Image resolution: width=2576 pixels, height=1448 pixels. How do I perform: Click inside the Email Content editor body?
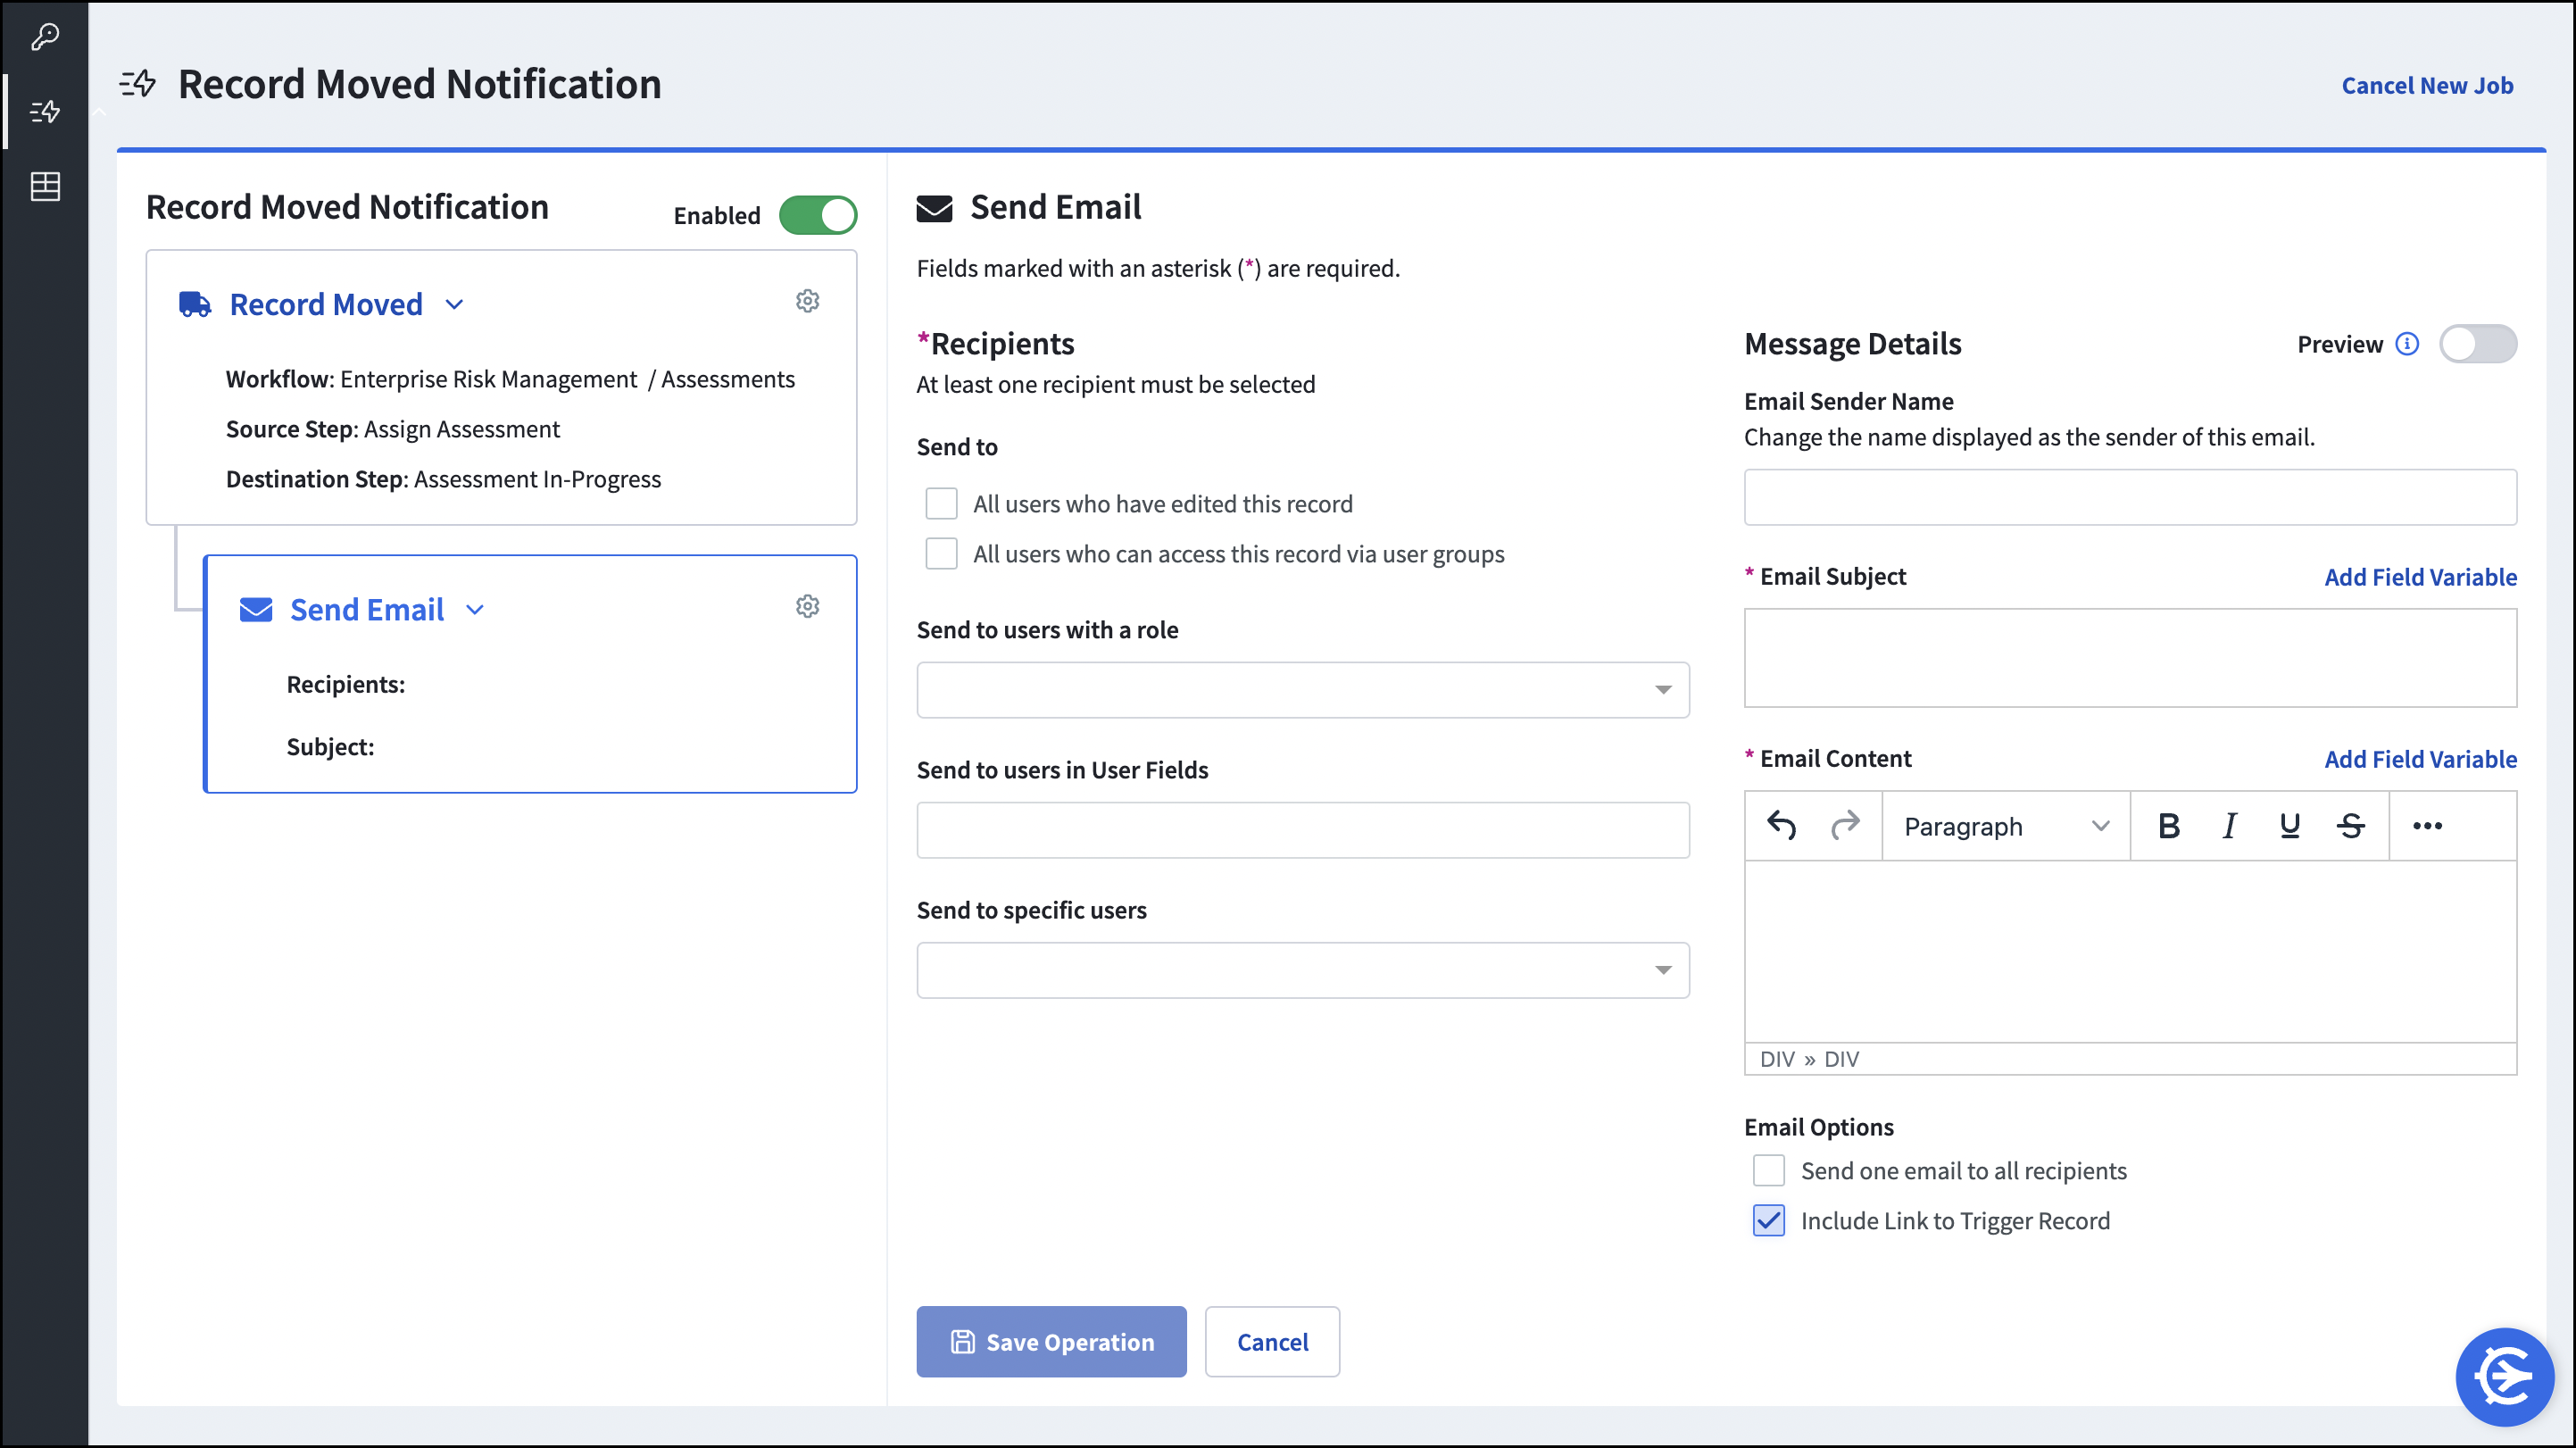pos(2129,950)
